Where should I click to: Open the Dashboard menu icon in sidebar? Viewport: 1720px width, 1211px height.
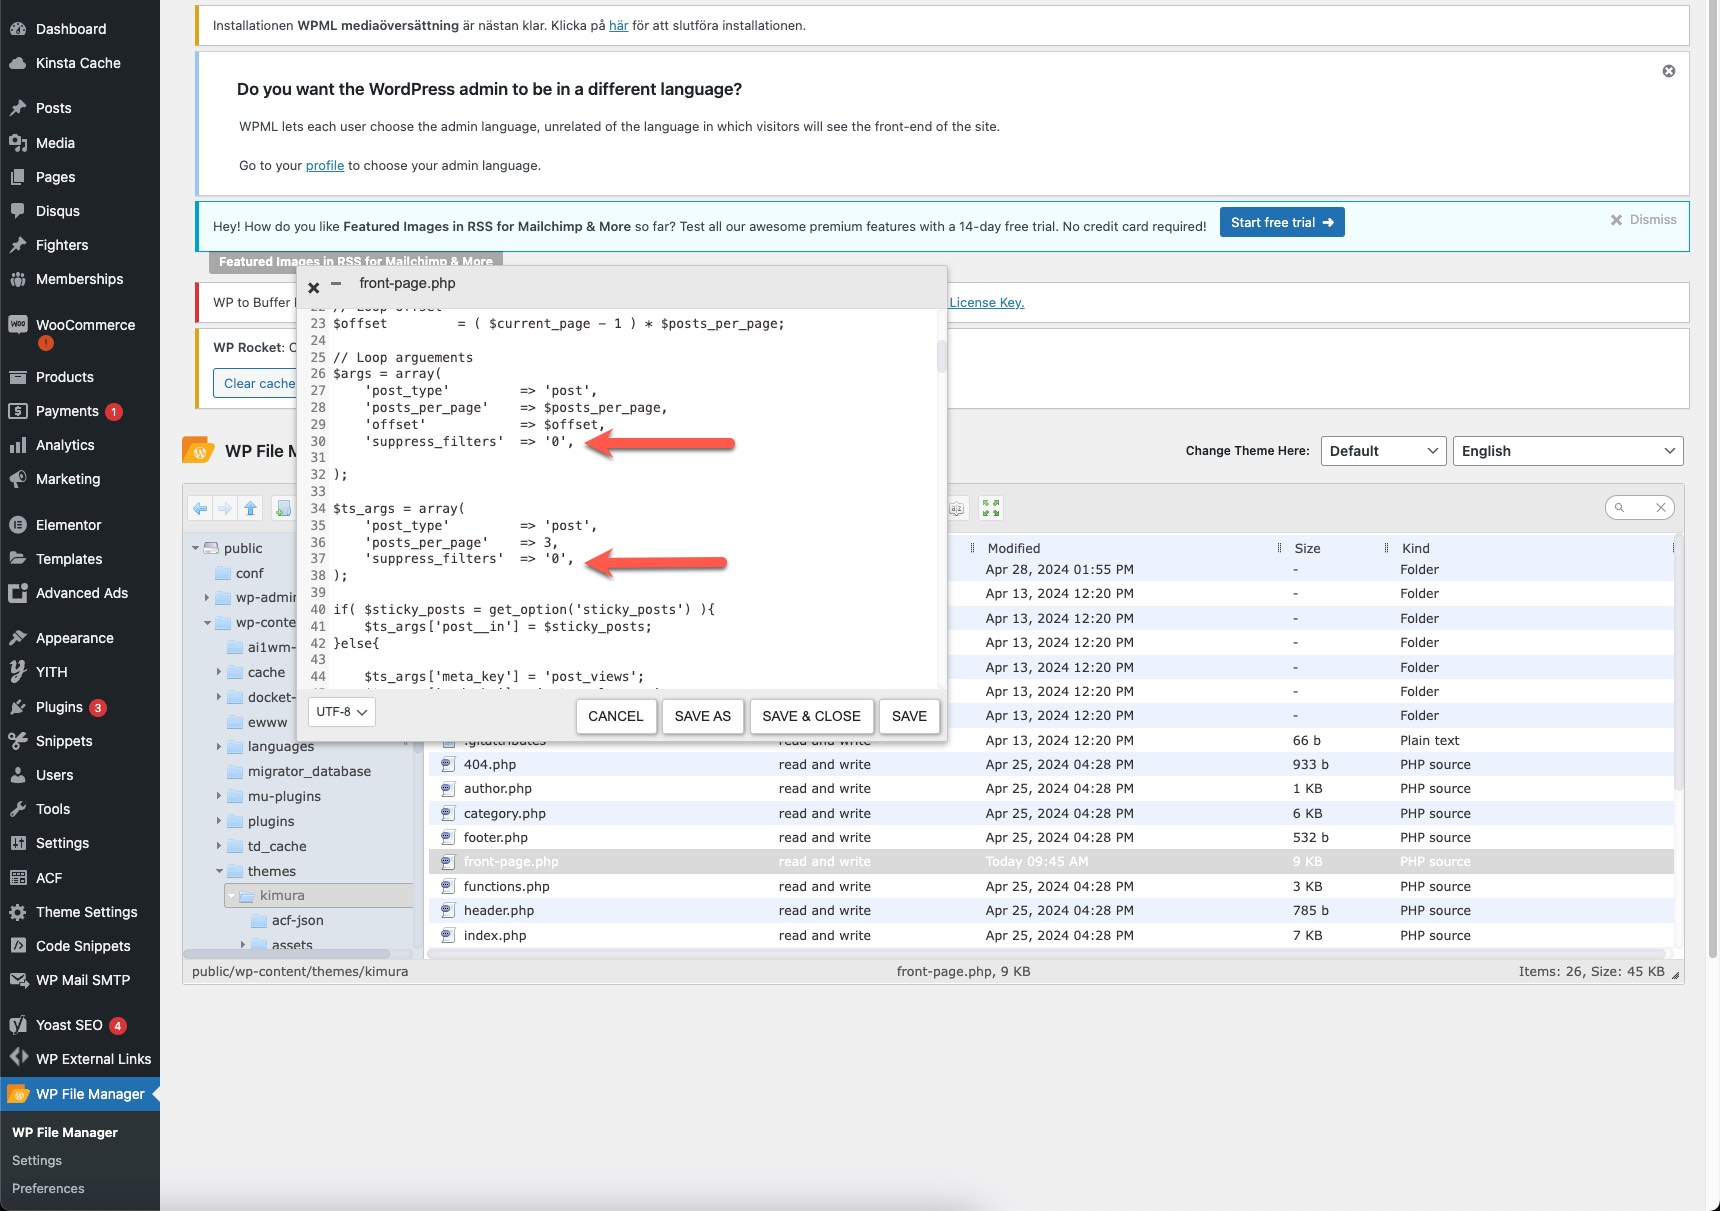[18, 29]
